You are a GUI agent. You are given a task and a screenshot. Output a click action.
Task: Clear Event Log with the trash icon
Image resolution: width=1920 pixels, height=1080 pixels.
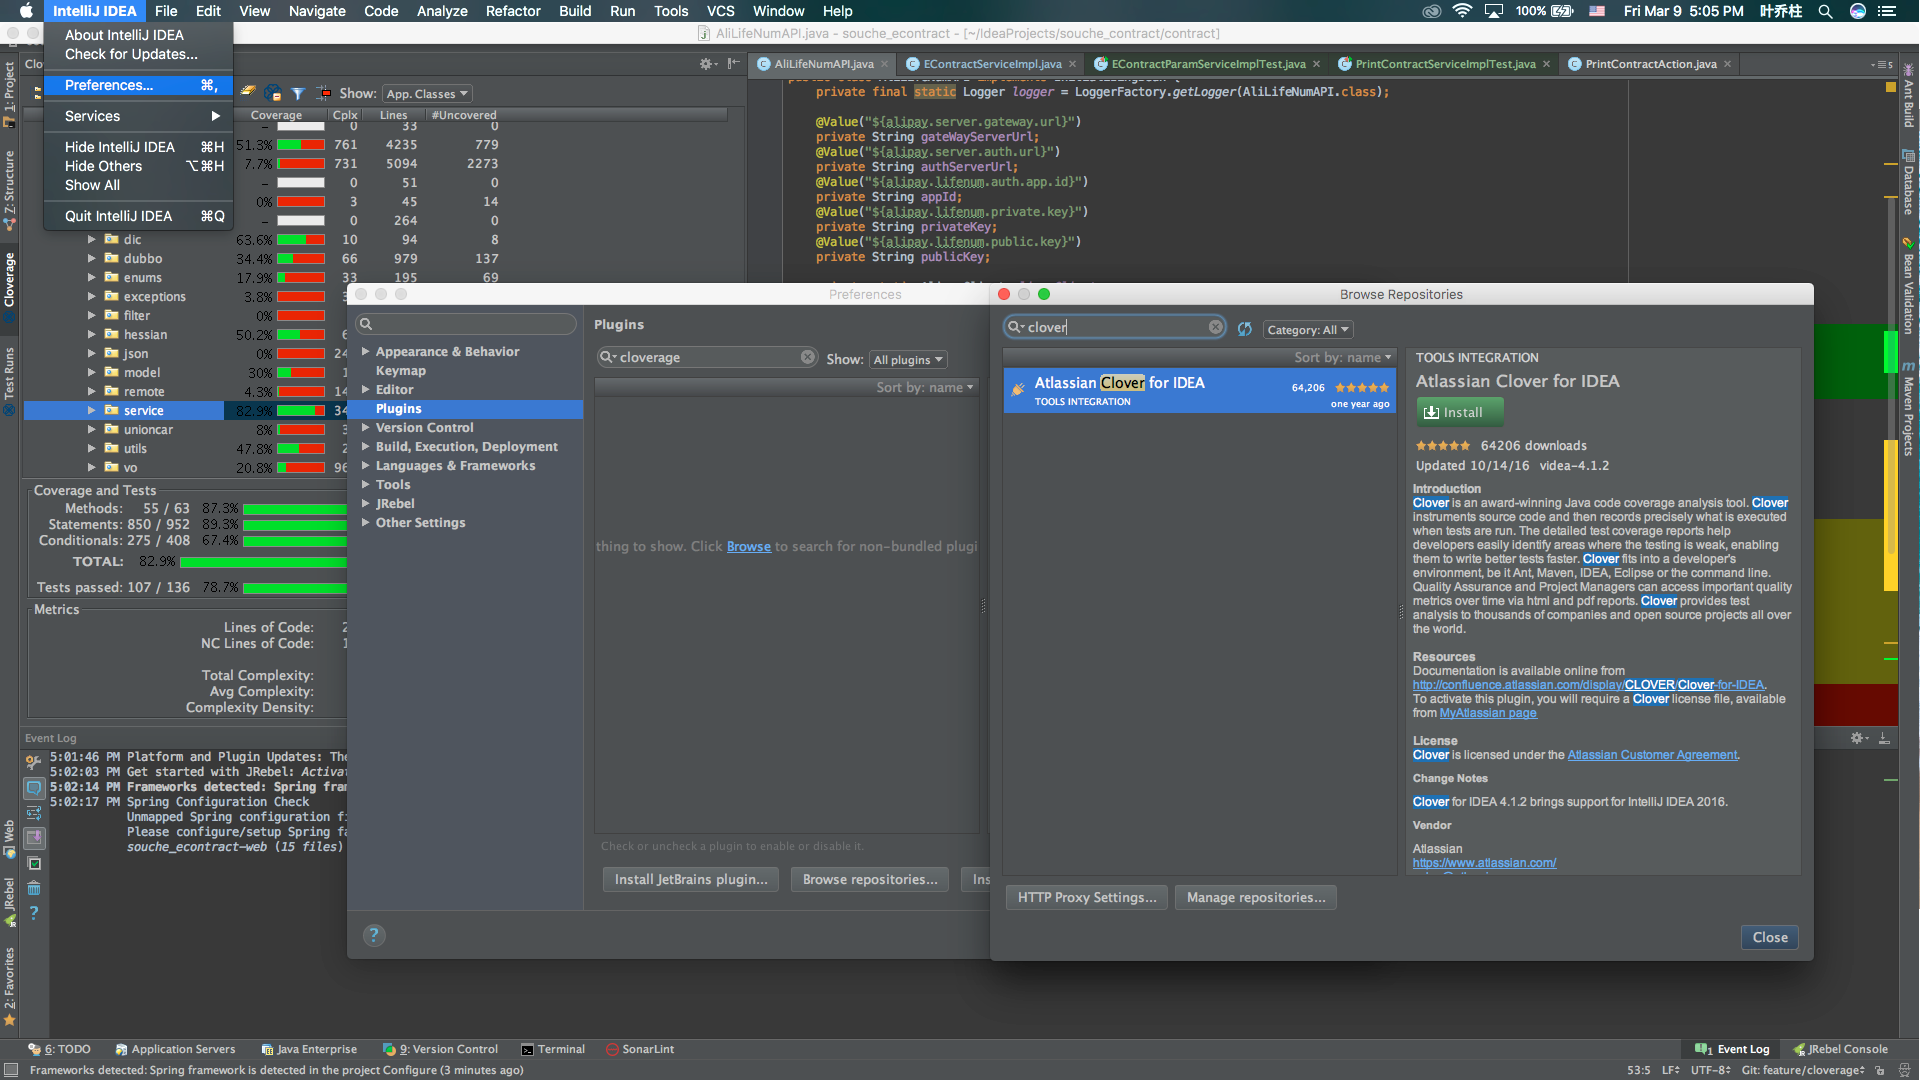point(34,888)
